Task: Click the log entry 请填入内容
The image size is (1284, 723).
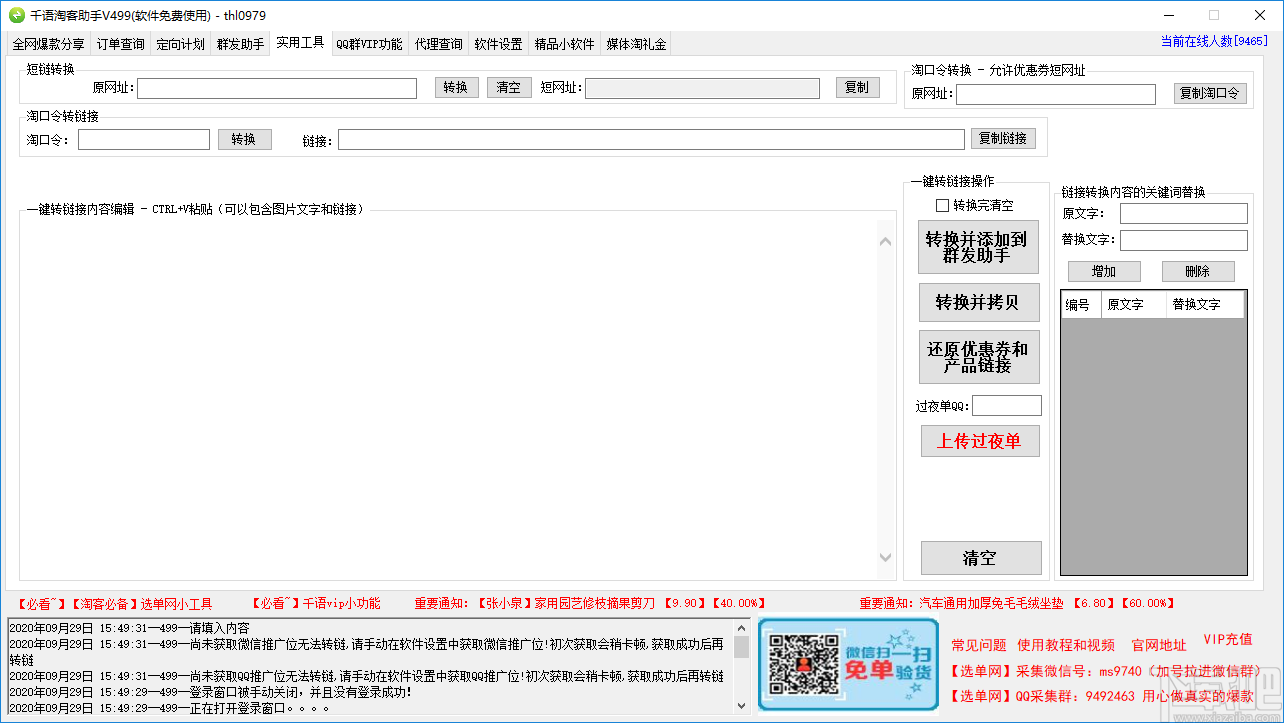Action: click(x=129, y=628)
